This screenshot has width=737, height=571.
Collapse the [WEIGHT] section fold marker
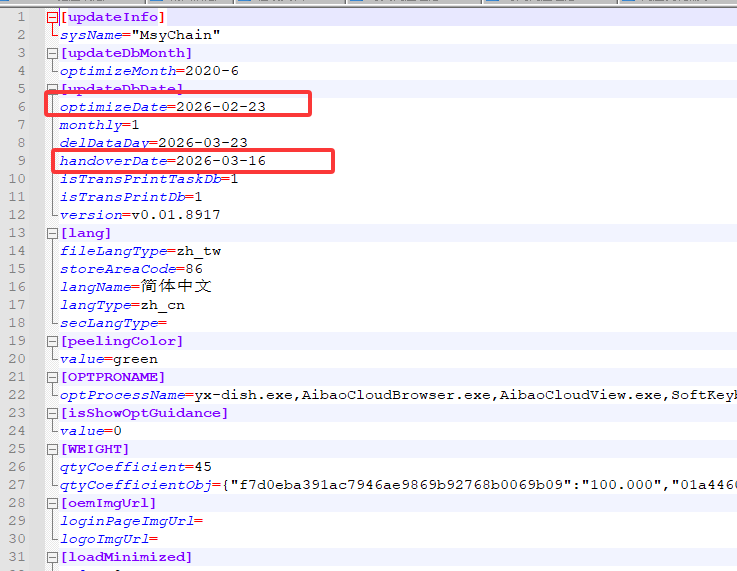point(52,449)
